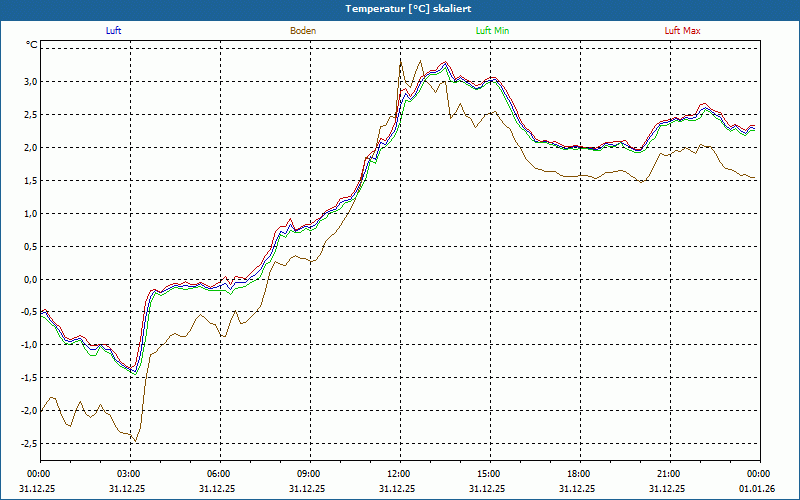The height and width of the screenshot is (500, 800).
Task: Click the chart title 'Temperatur [°C] skaliert'
Action: click(x=408, y=9)
